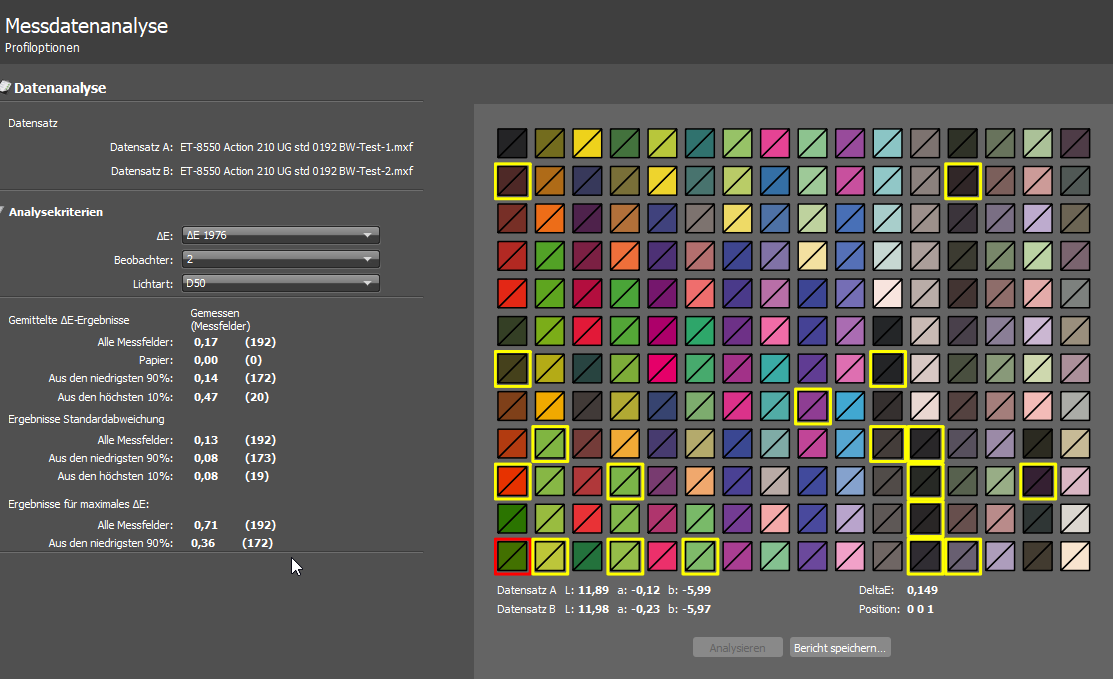Image resolution: width=1113 pixels, height=679 pixels.
Task: Click the bright yellow swatch in top row
Action: tap(587, 142)
